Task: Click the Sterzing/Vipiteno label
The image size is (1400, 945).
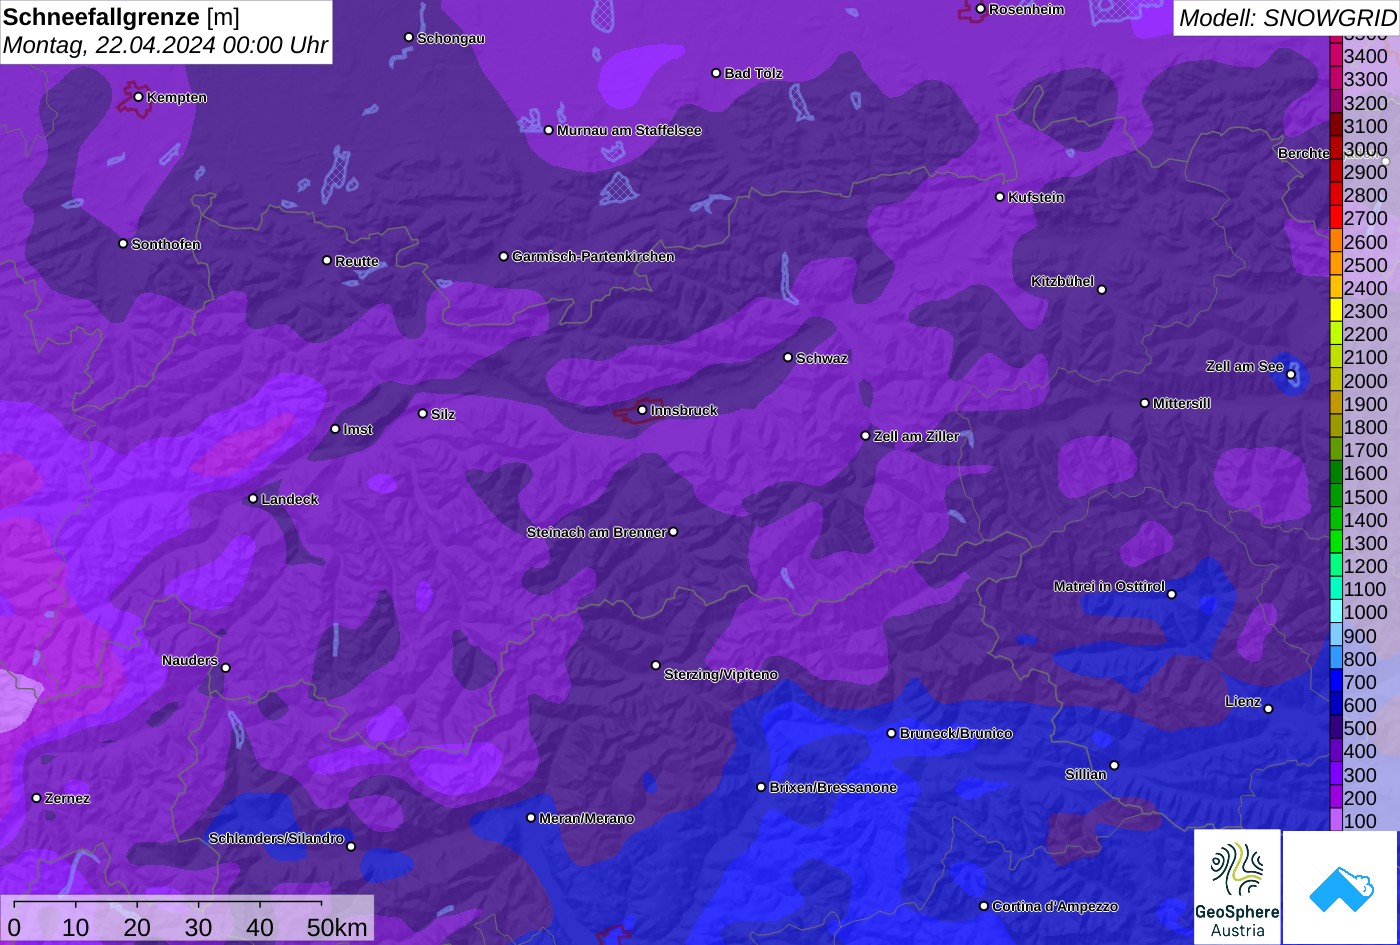Action: 721,675
